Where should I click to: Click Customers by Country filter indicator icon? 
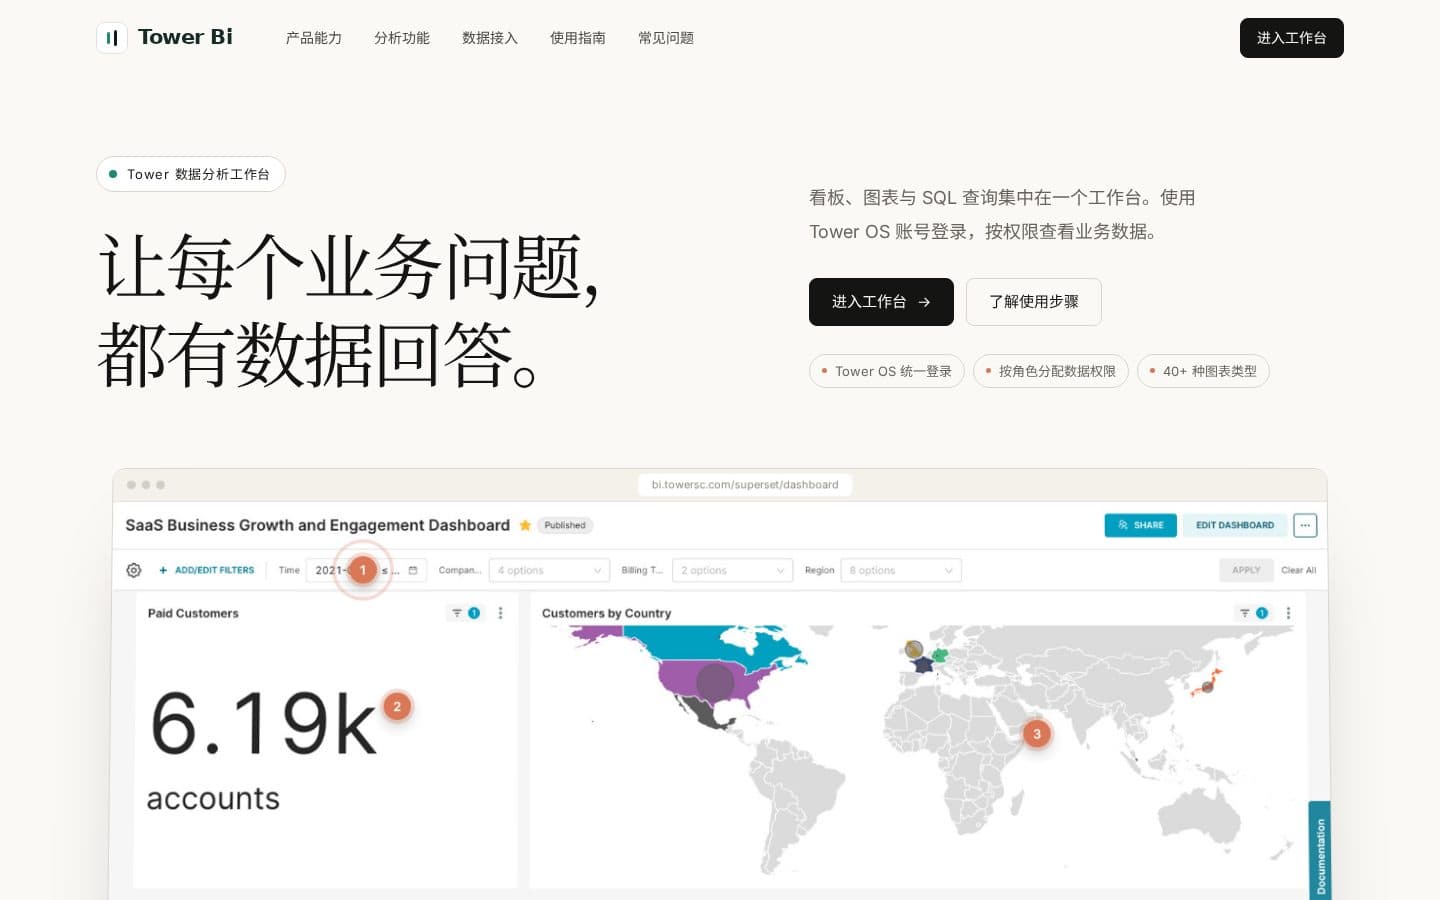pos(1253,613)
